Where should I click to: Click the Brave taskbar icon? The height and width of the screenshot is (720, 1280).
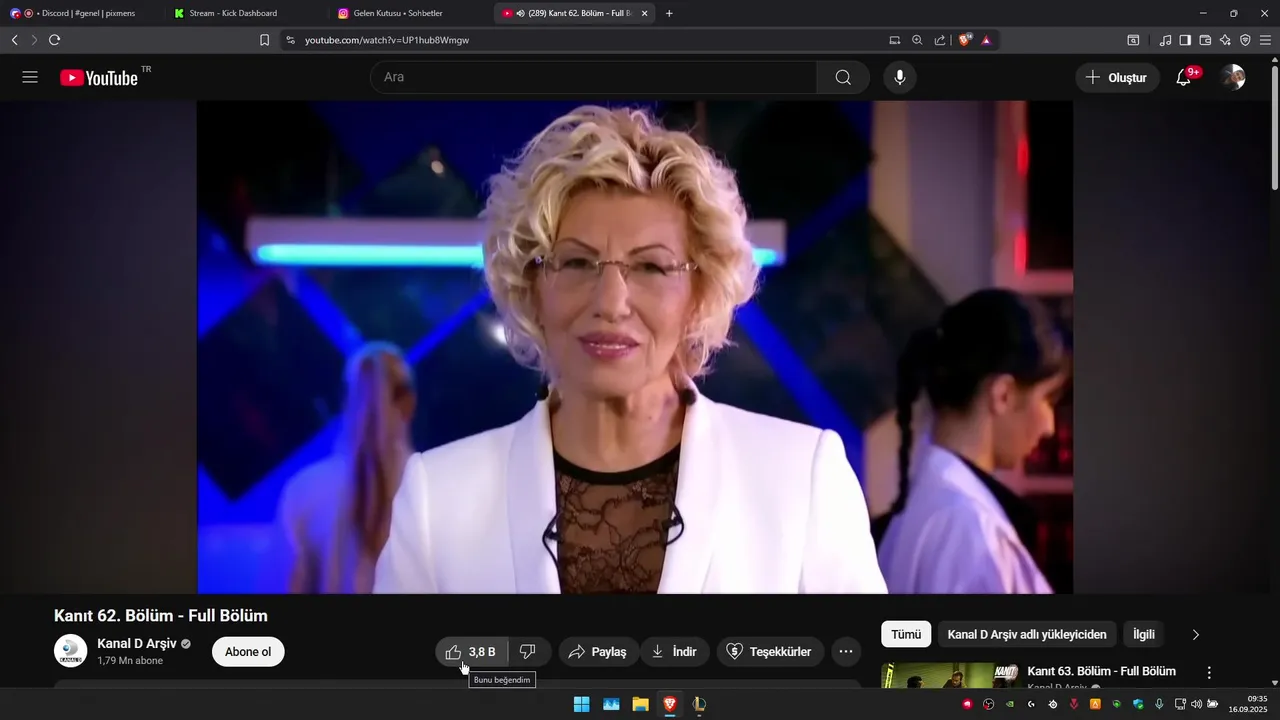[x=670, y=704]
